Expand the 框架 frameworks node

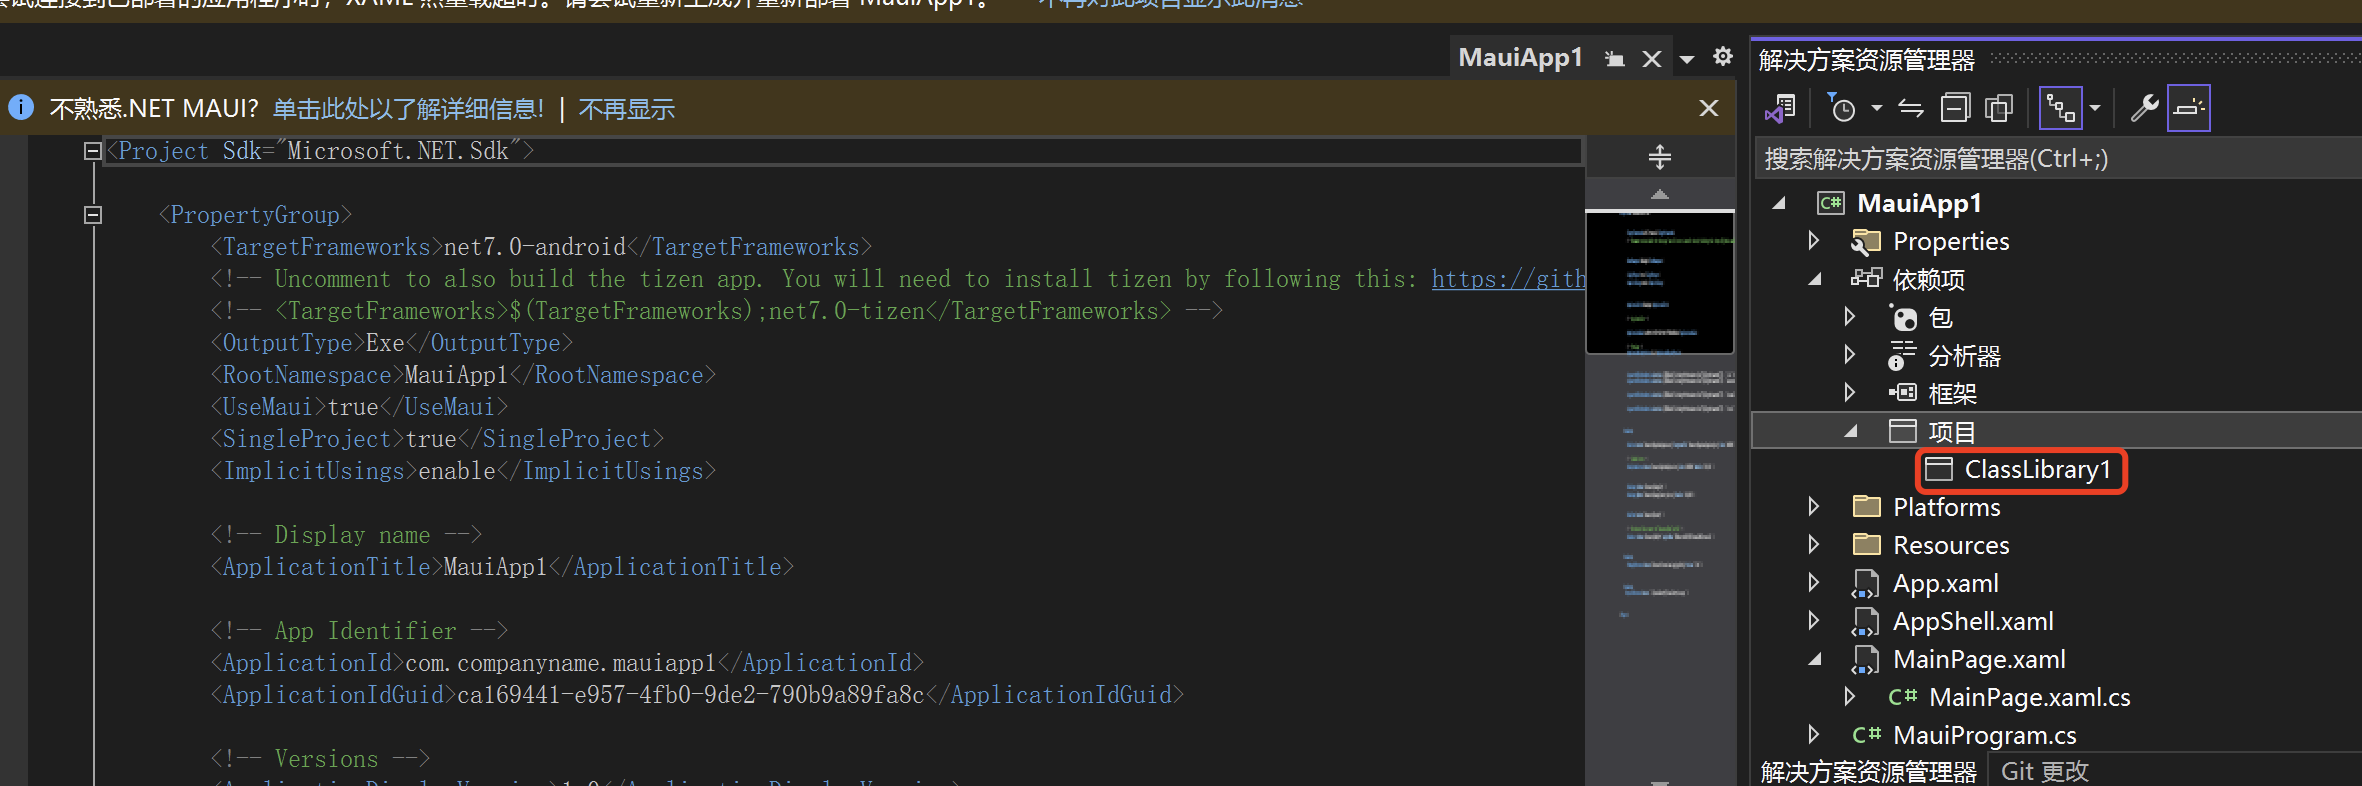(1849, 393)
